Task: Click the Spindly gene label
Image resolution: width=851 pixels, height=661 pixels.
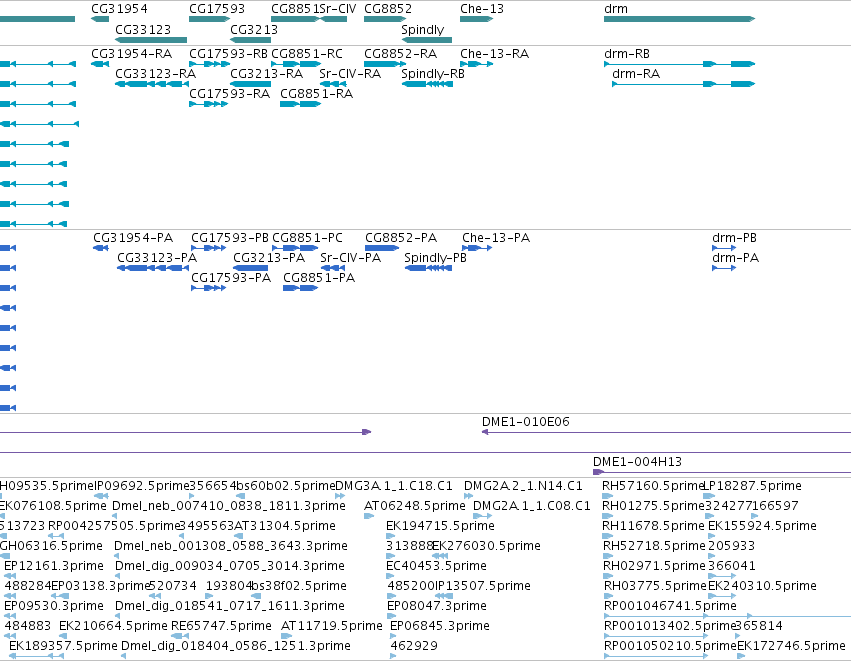Action: tap(422, 30)
